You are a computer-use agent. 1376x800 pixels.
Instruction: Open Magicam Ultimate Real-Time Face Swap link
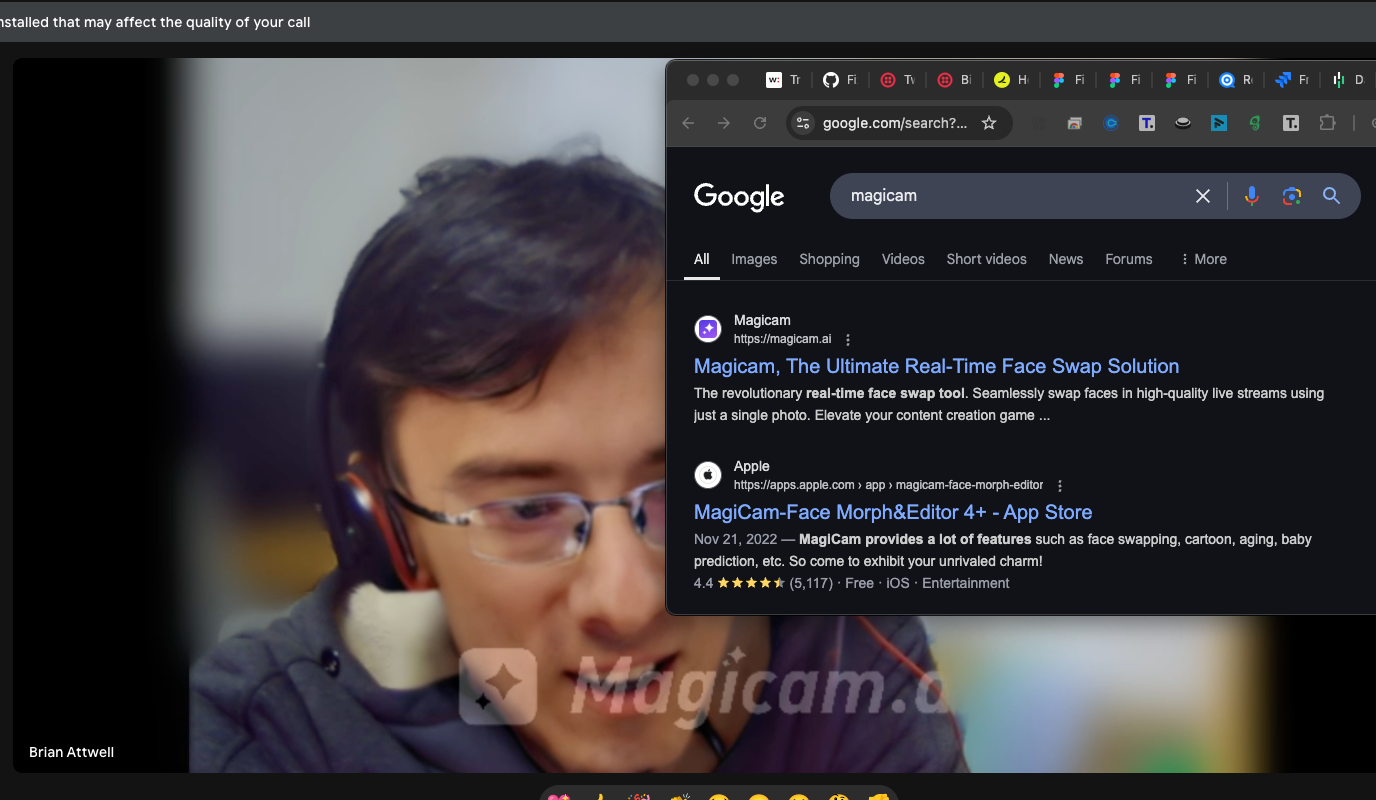tap(936, 366)
